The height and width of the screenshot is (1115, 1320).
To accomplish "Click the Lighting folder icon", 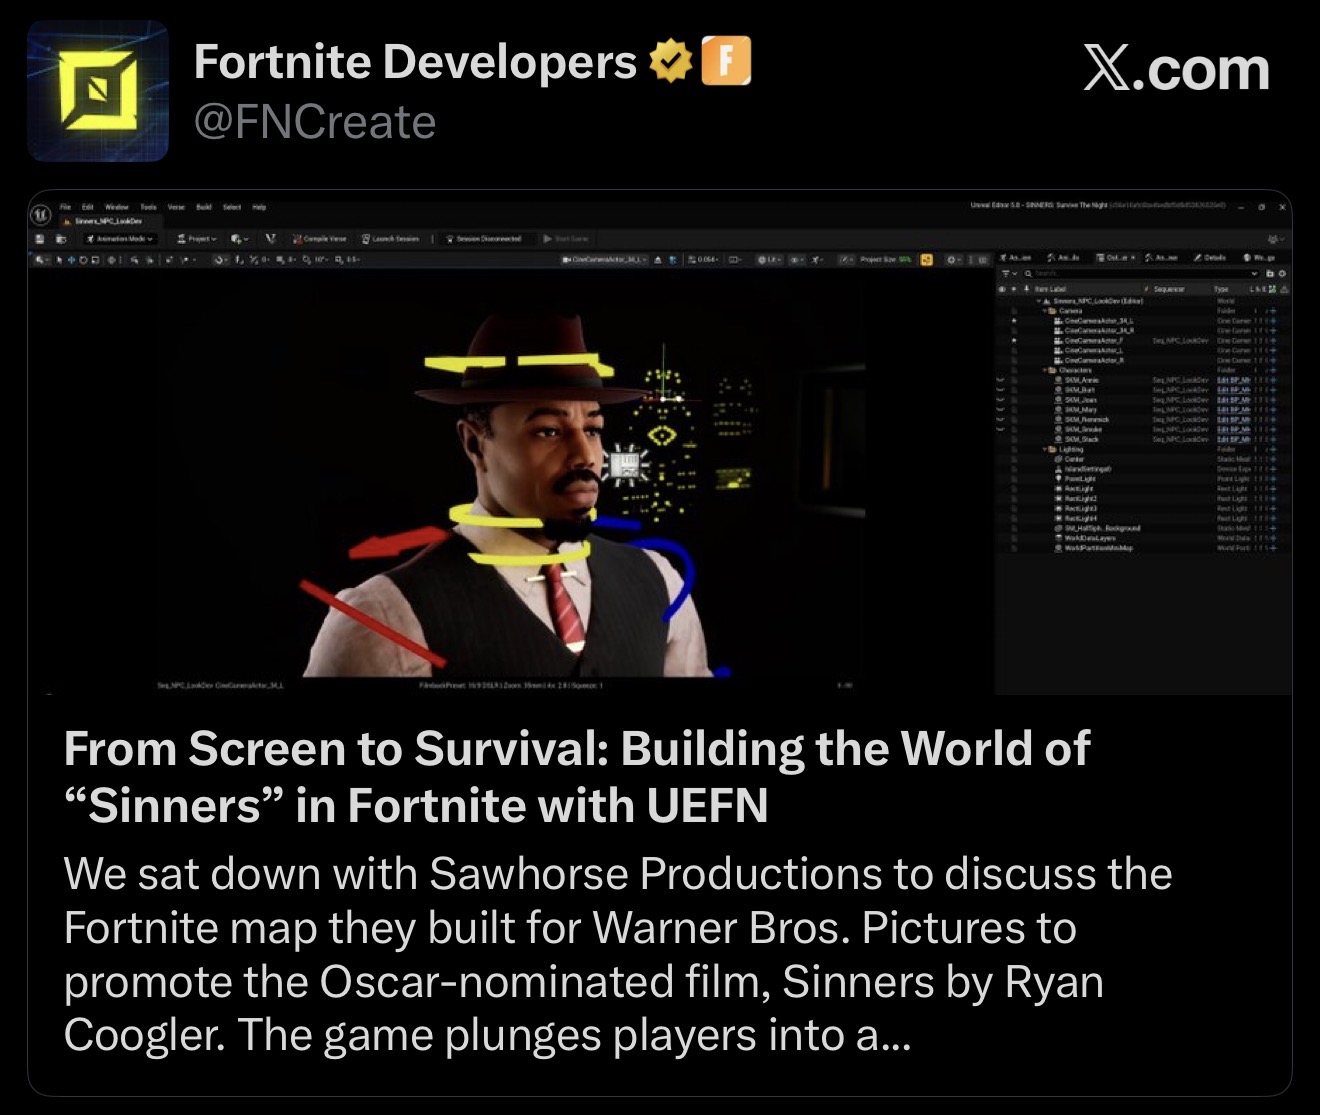I will tap(1051, 450).
